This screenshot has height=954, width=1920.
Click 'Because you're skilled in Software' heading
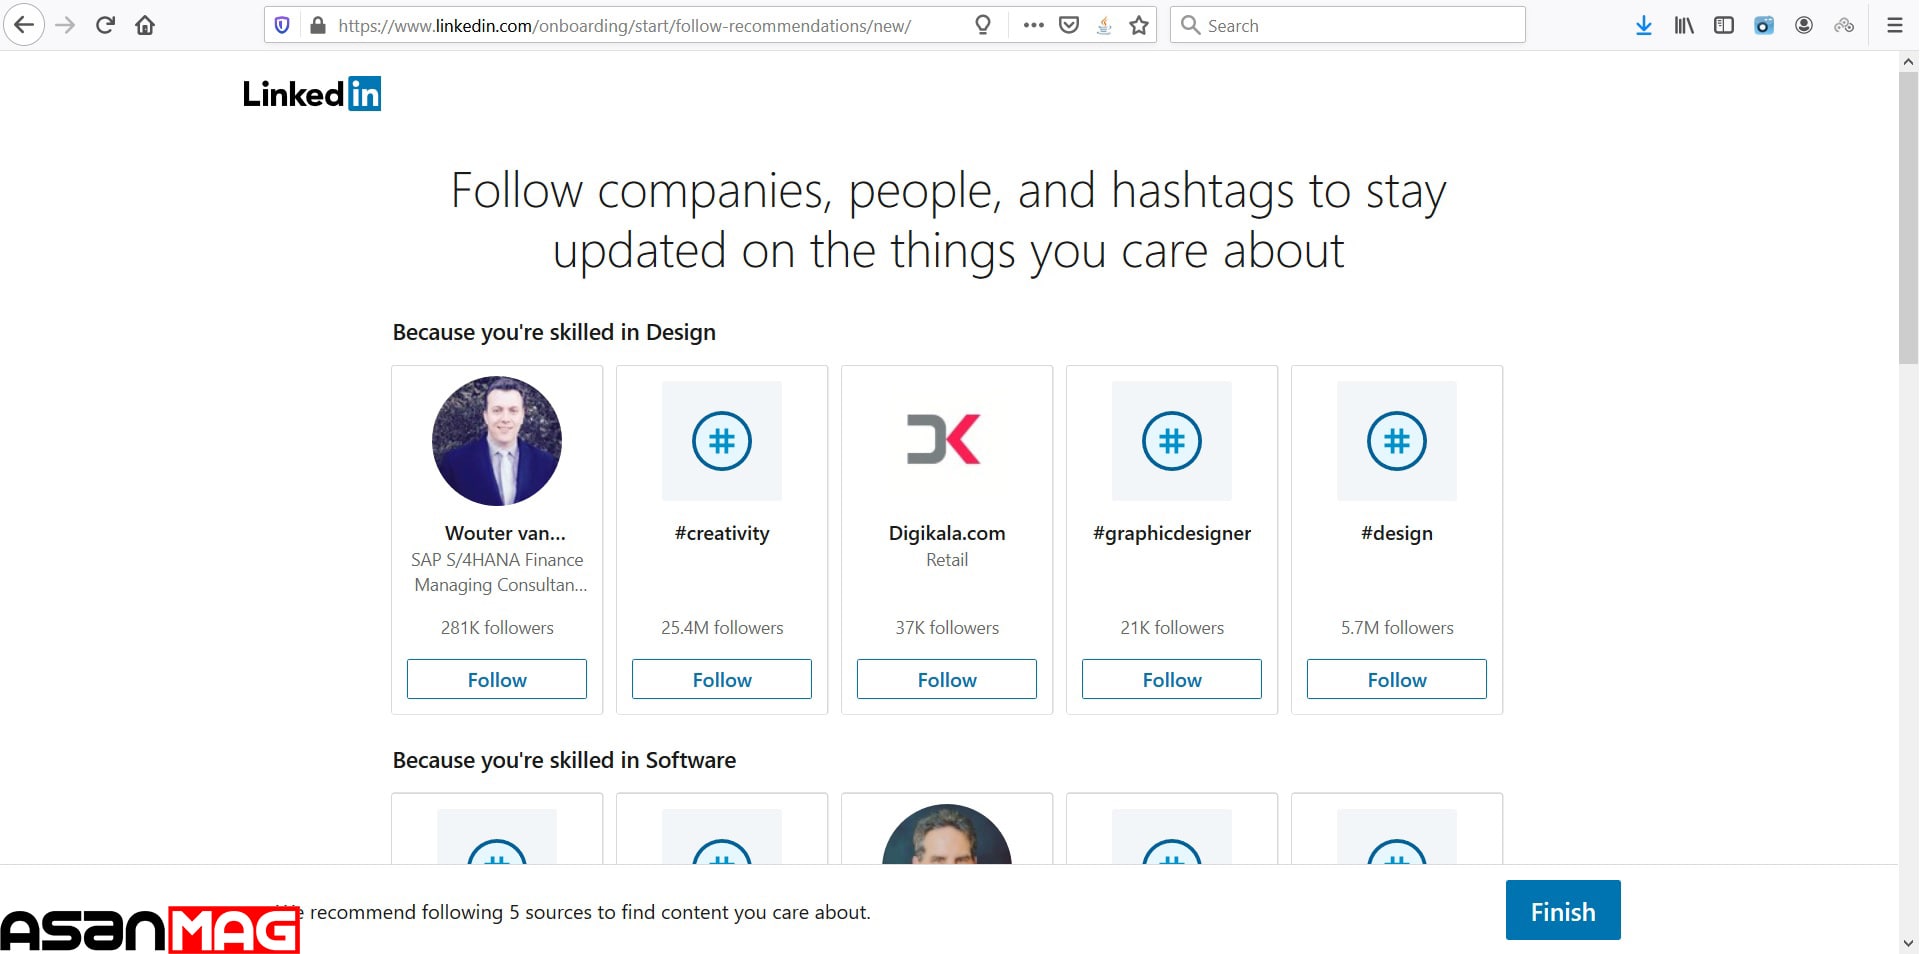(x=564, y=760)
